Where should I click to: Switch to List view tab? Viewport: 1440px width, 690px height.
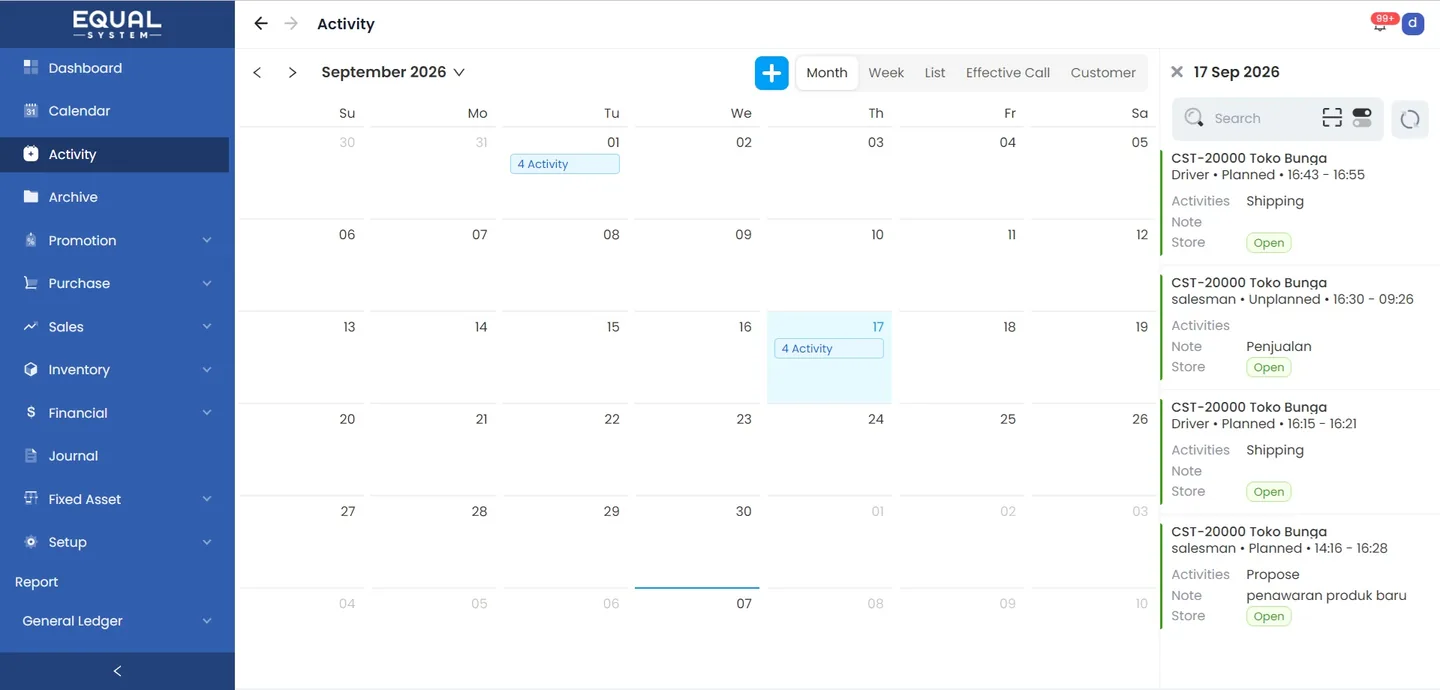pos(935,73)
